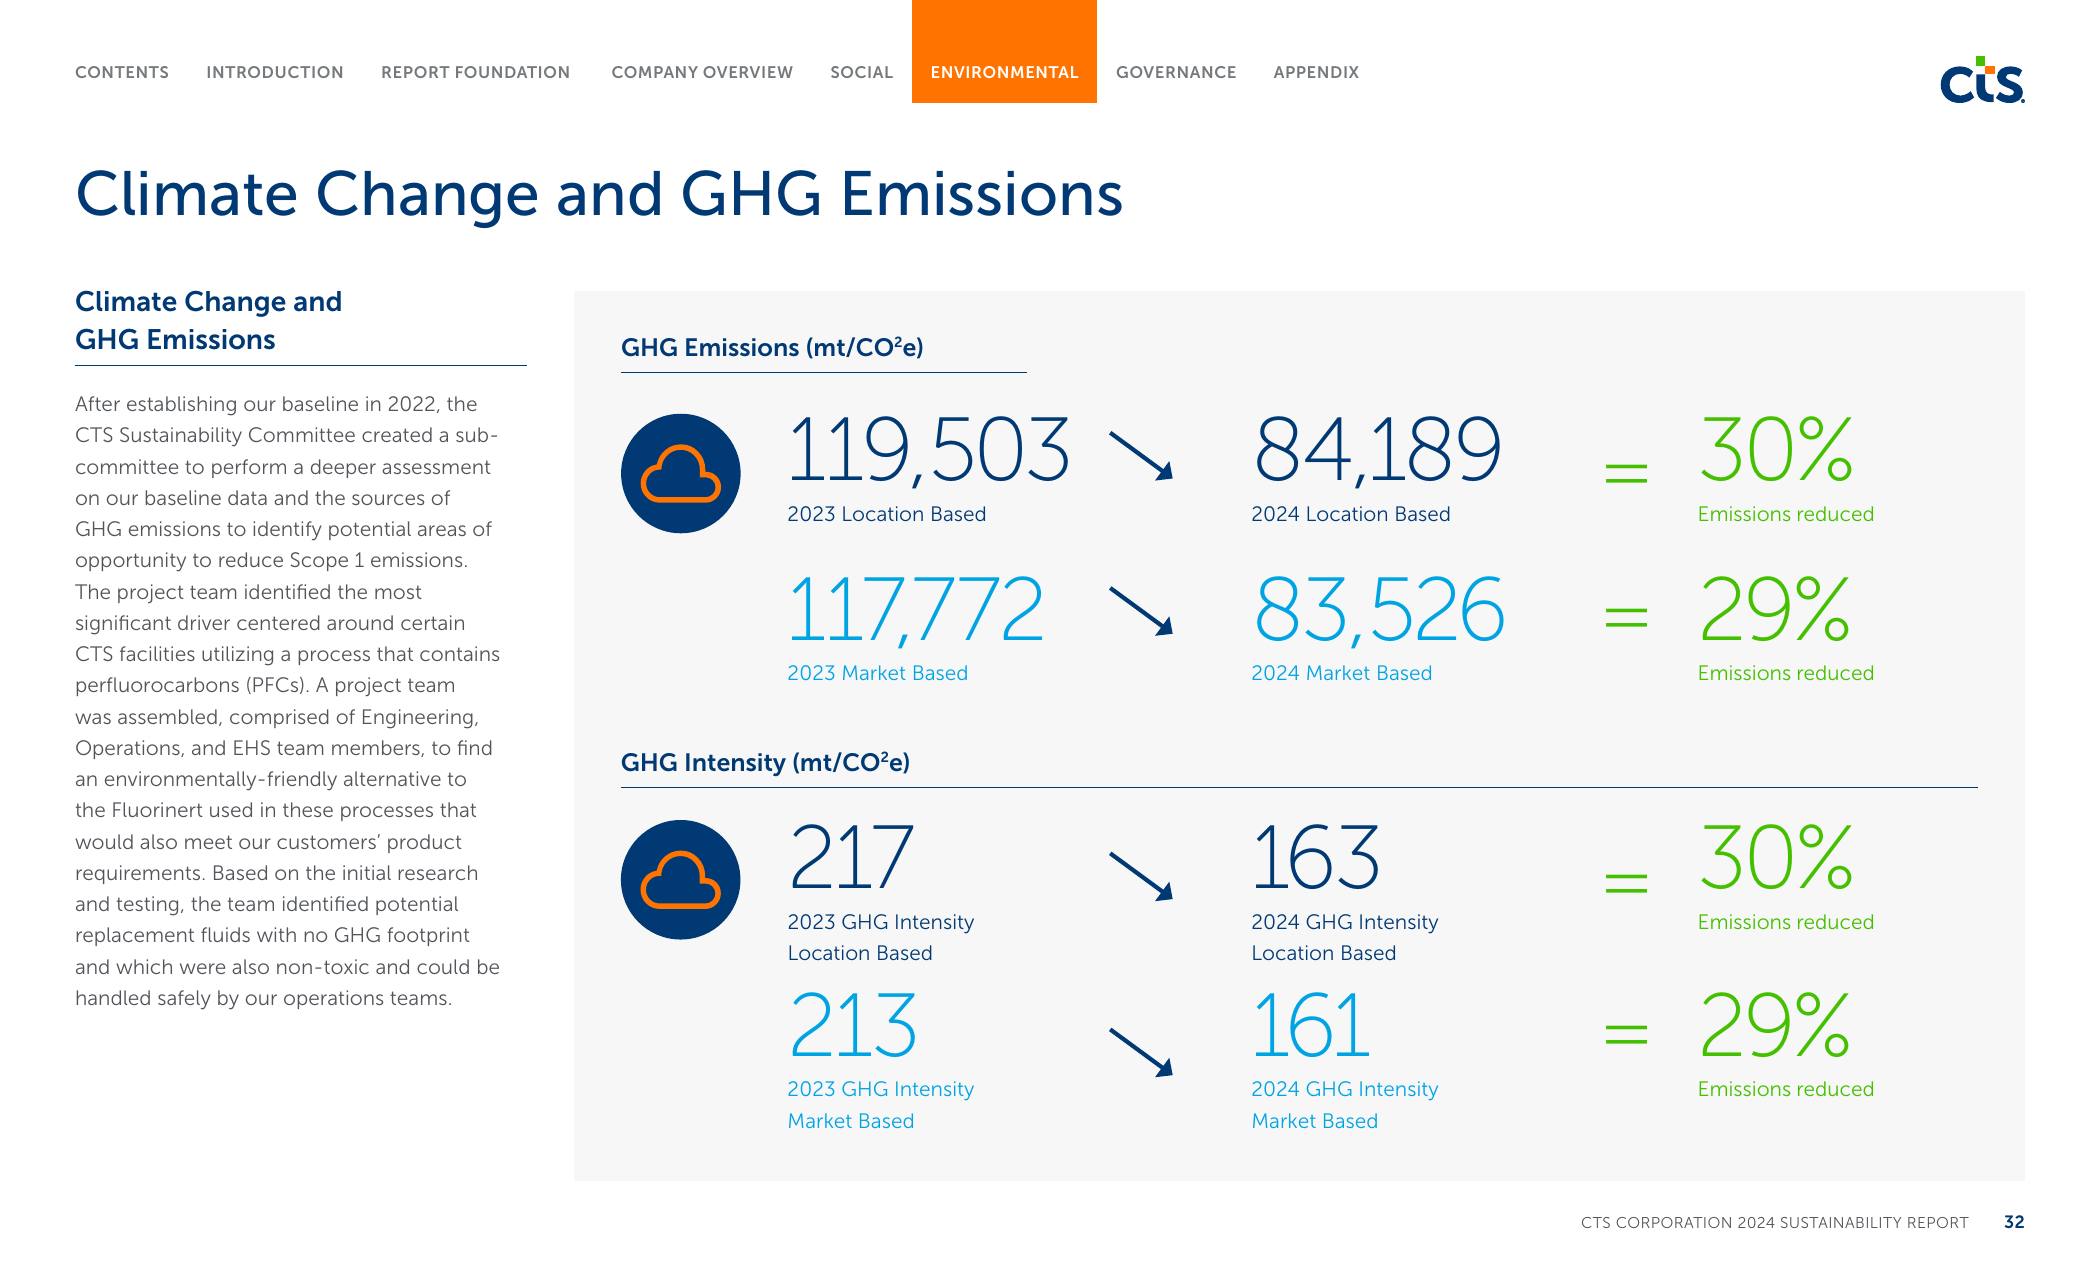Click 29% next to 83,526

pyautogui.click(x=1776, y=609)
